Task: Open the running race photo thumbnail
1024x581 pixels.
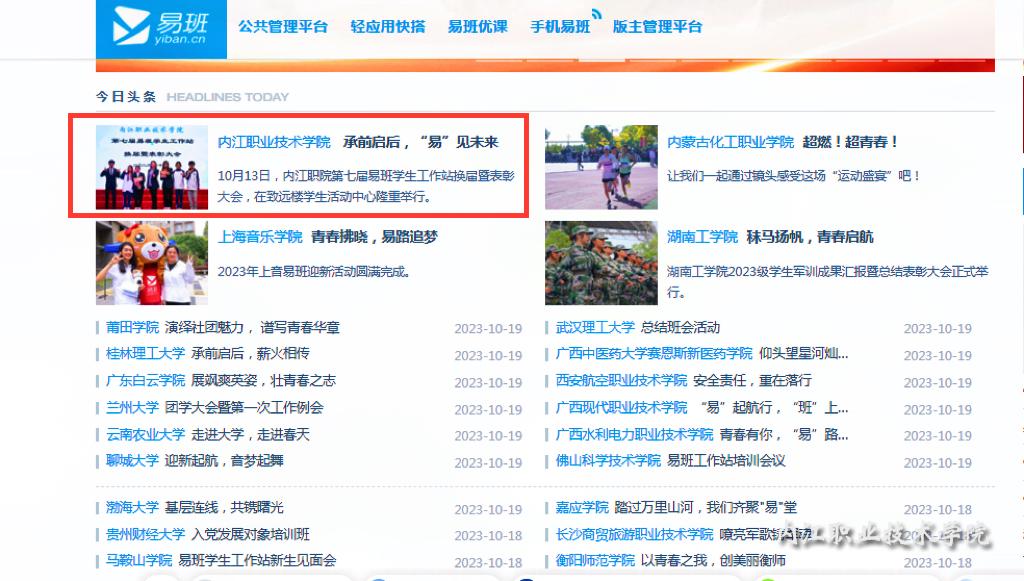Action: coord(601,167)
